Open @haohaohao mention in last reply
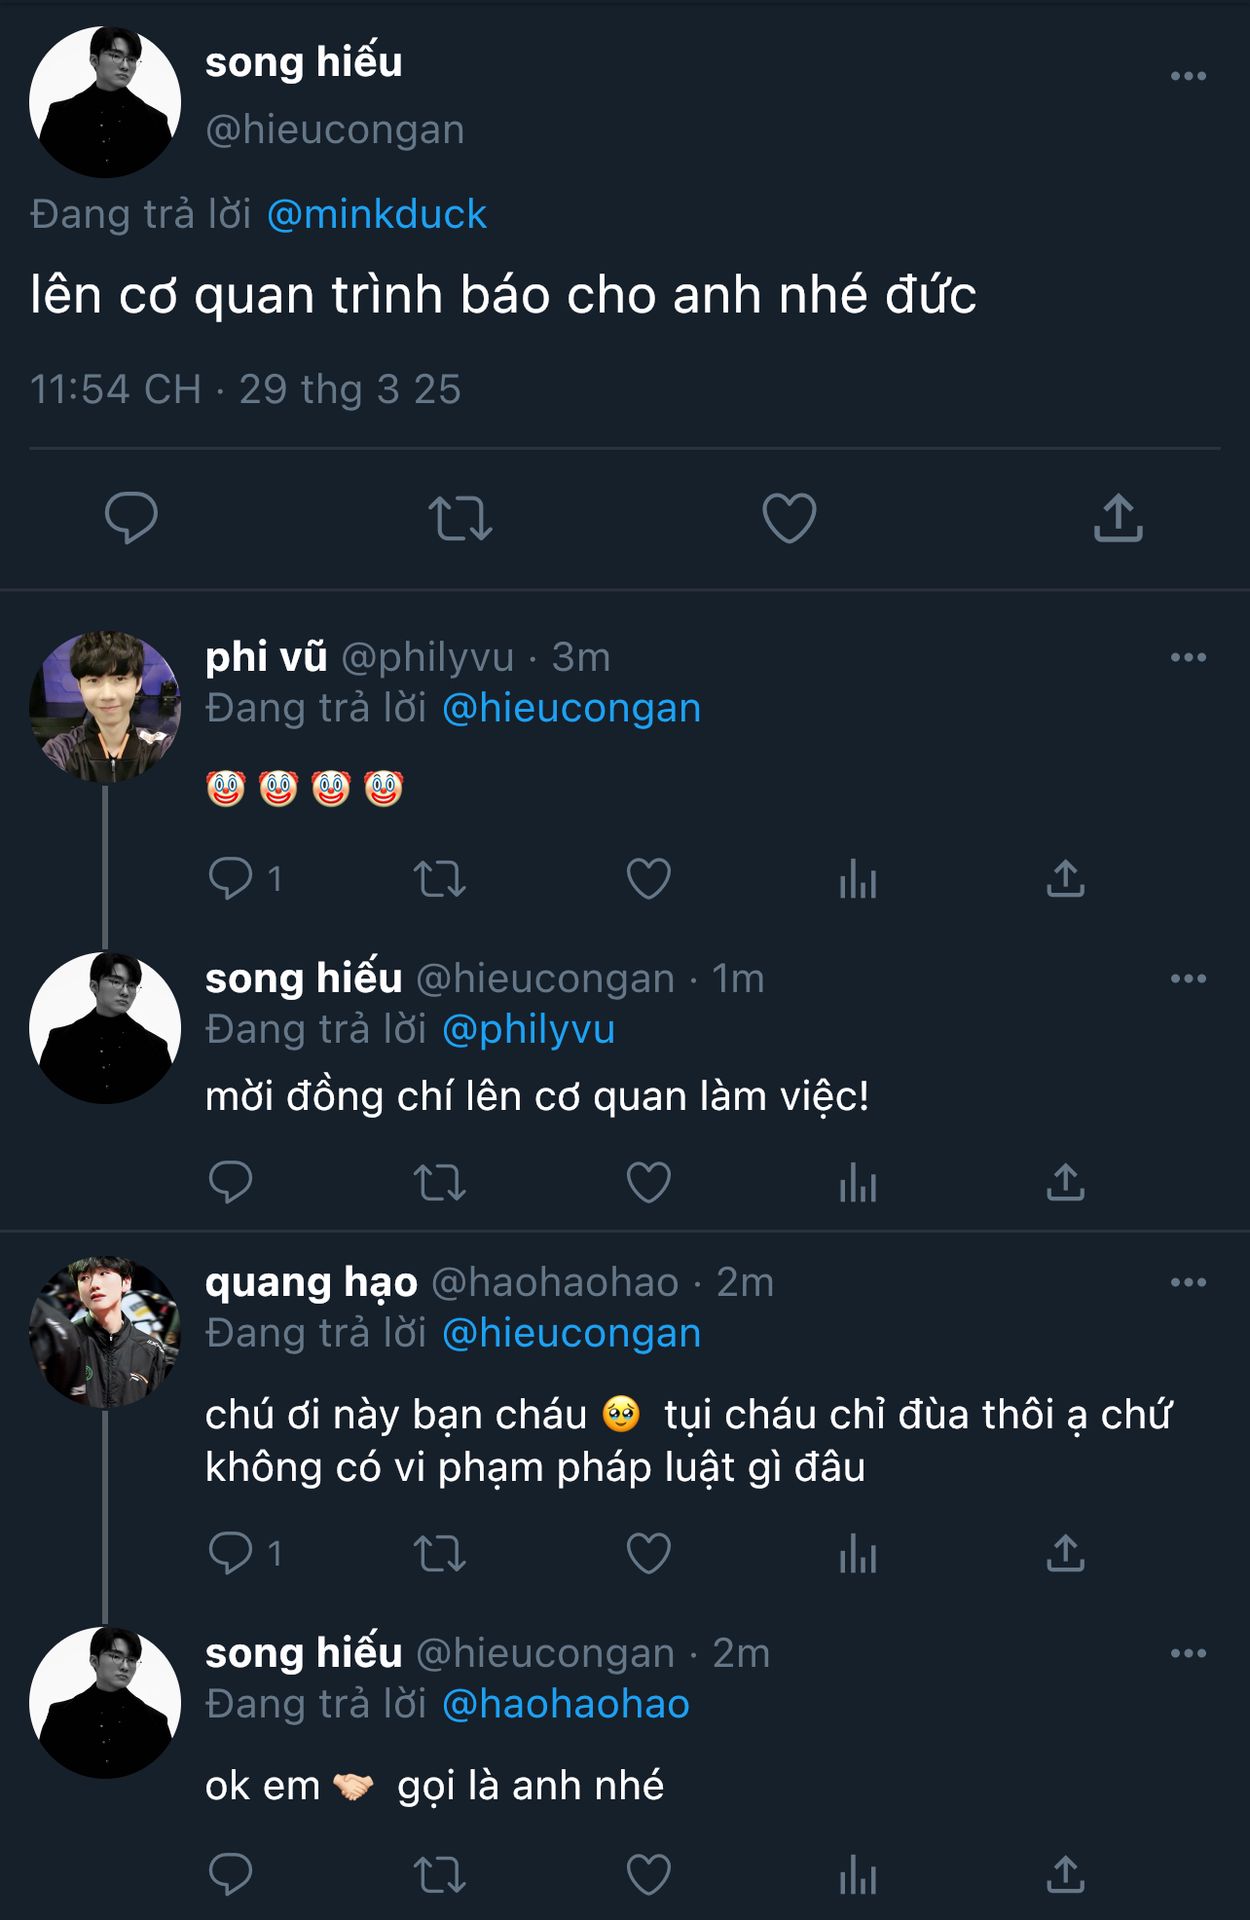This screenshot has height=1920, width=1250. pos(566,1705)
